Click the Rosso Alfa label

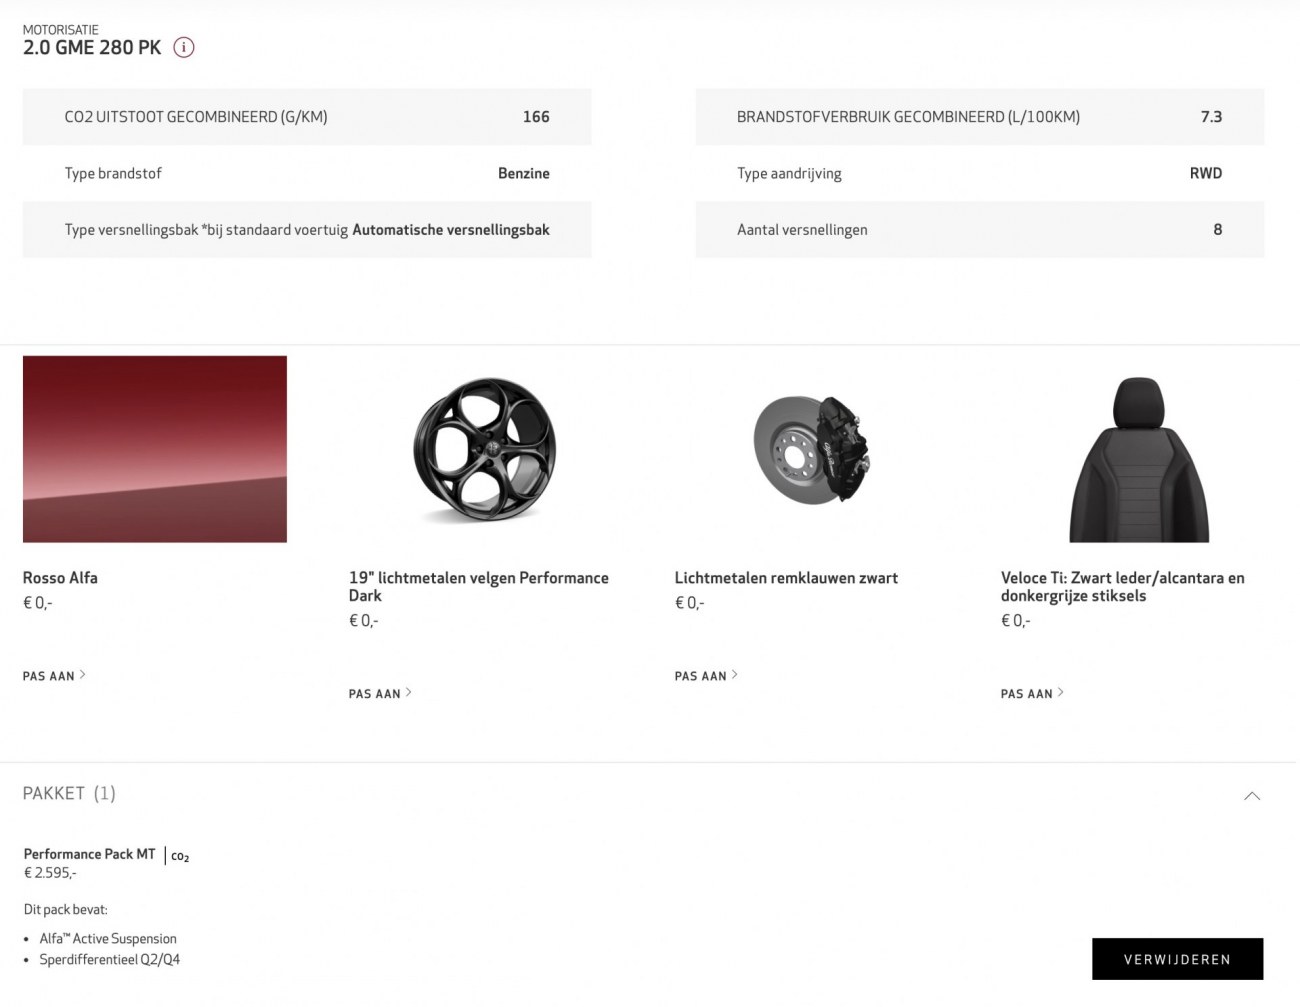[x=60, y=578]
